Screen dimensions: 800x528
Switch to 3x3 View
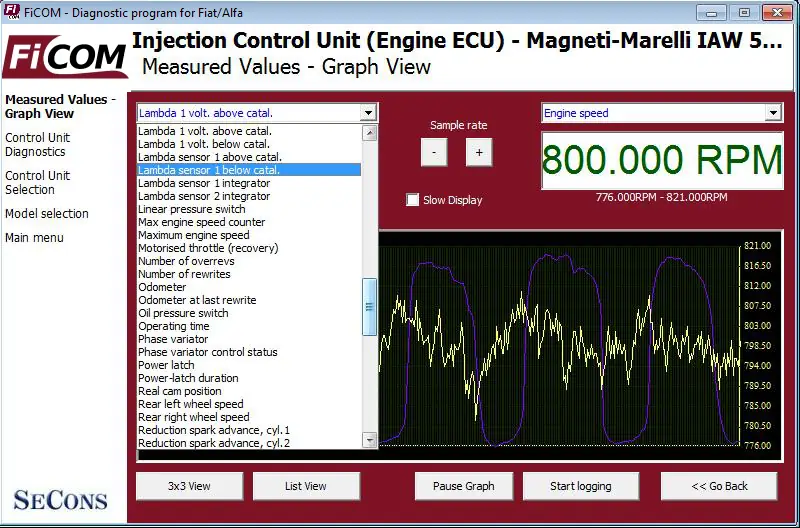[x=189, y=486]
